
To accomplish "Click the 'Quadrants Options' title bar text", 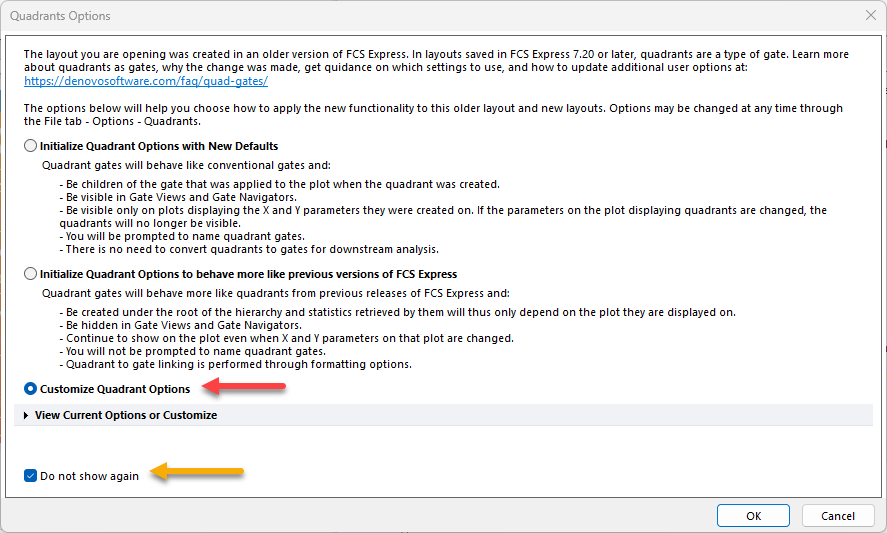I will [x=61, y=16].
